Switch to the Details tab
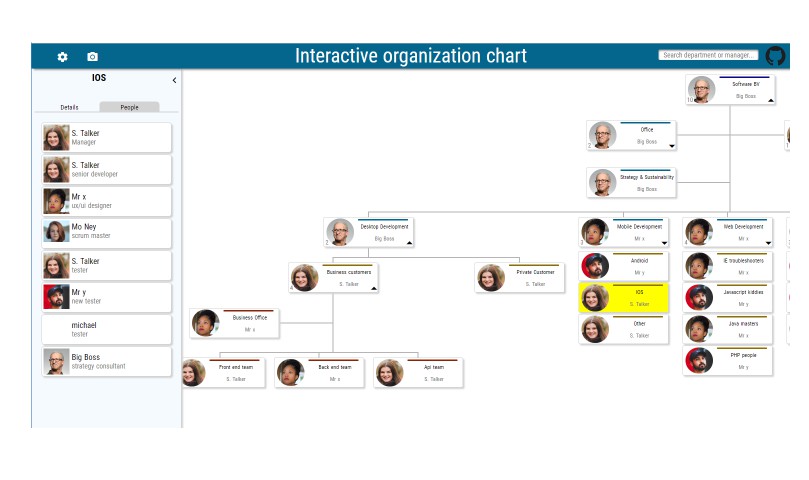Screen dimensions: 809x480 tap(69, 107)
